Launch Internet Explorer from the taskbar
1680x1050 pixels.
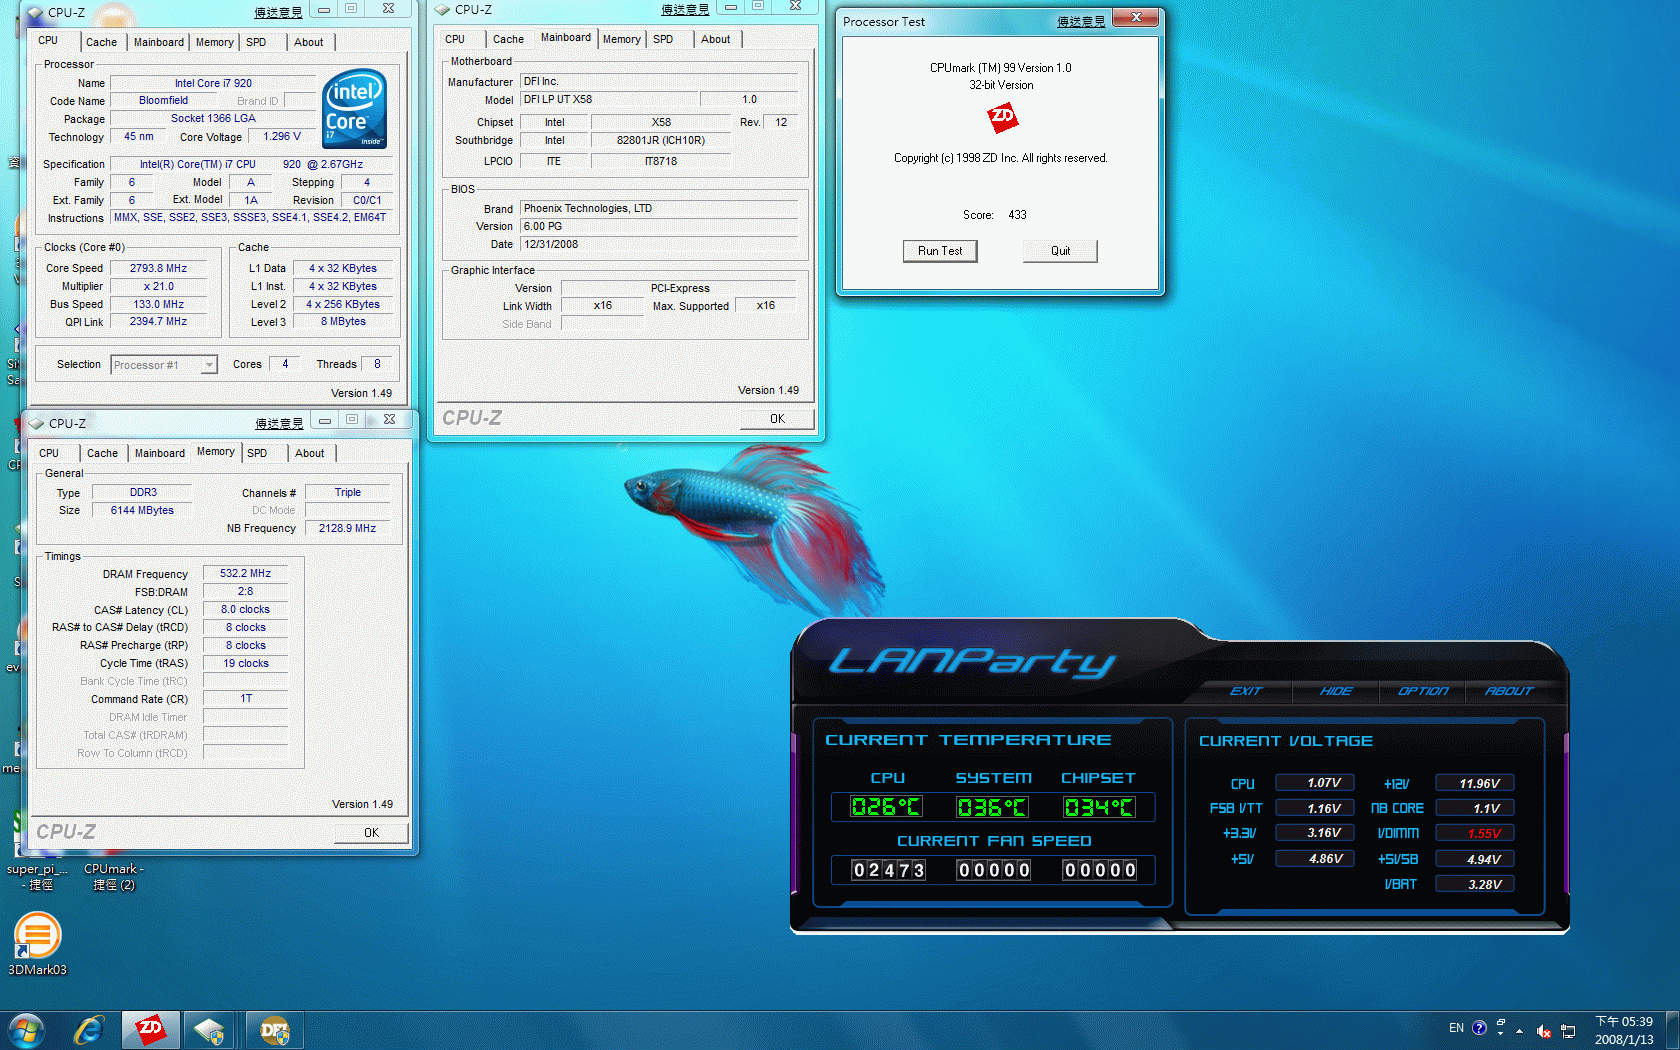pos(89,1030)
